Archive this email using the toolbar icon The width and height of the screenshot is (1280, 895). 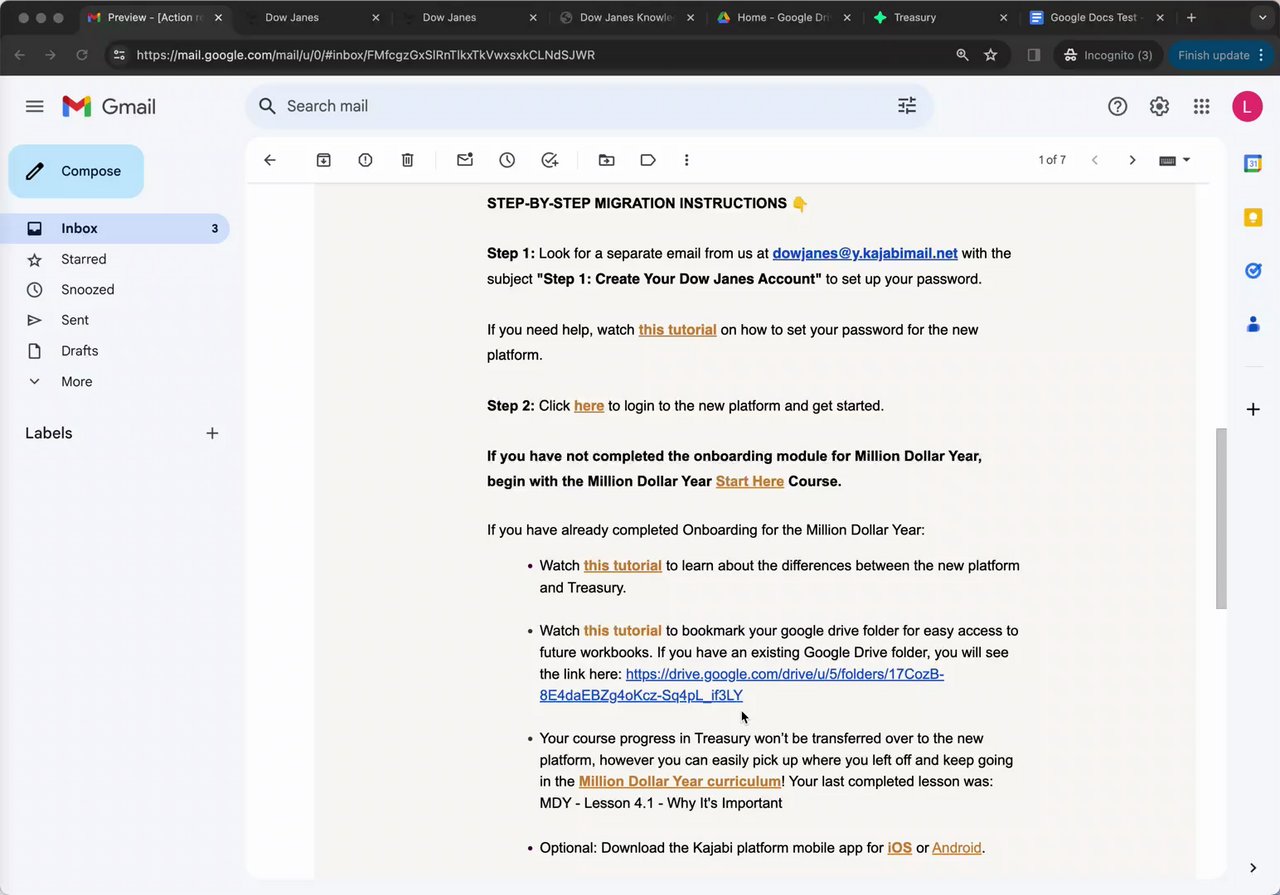(323, 160)
